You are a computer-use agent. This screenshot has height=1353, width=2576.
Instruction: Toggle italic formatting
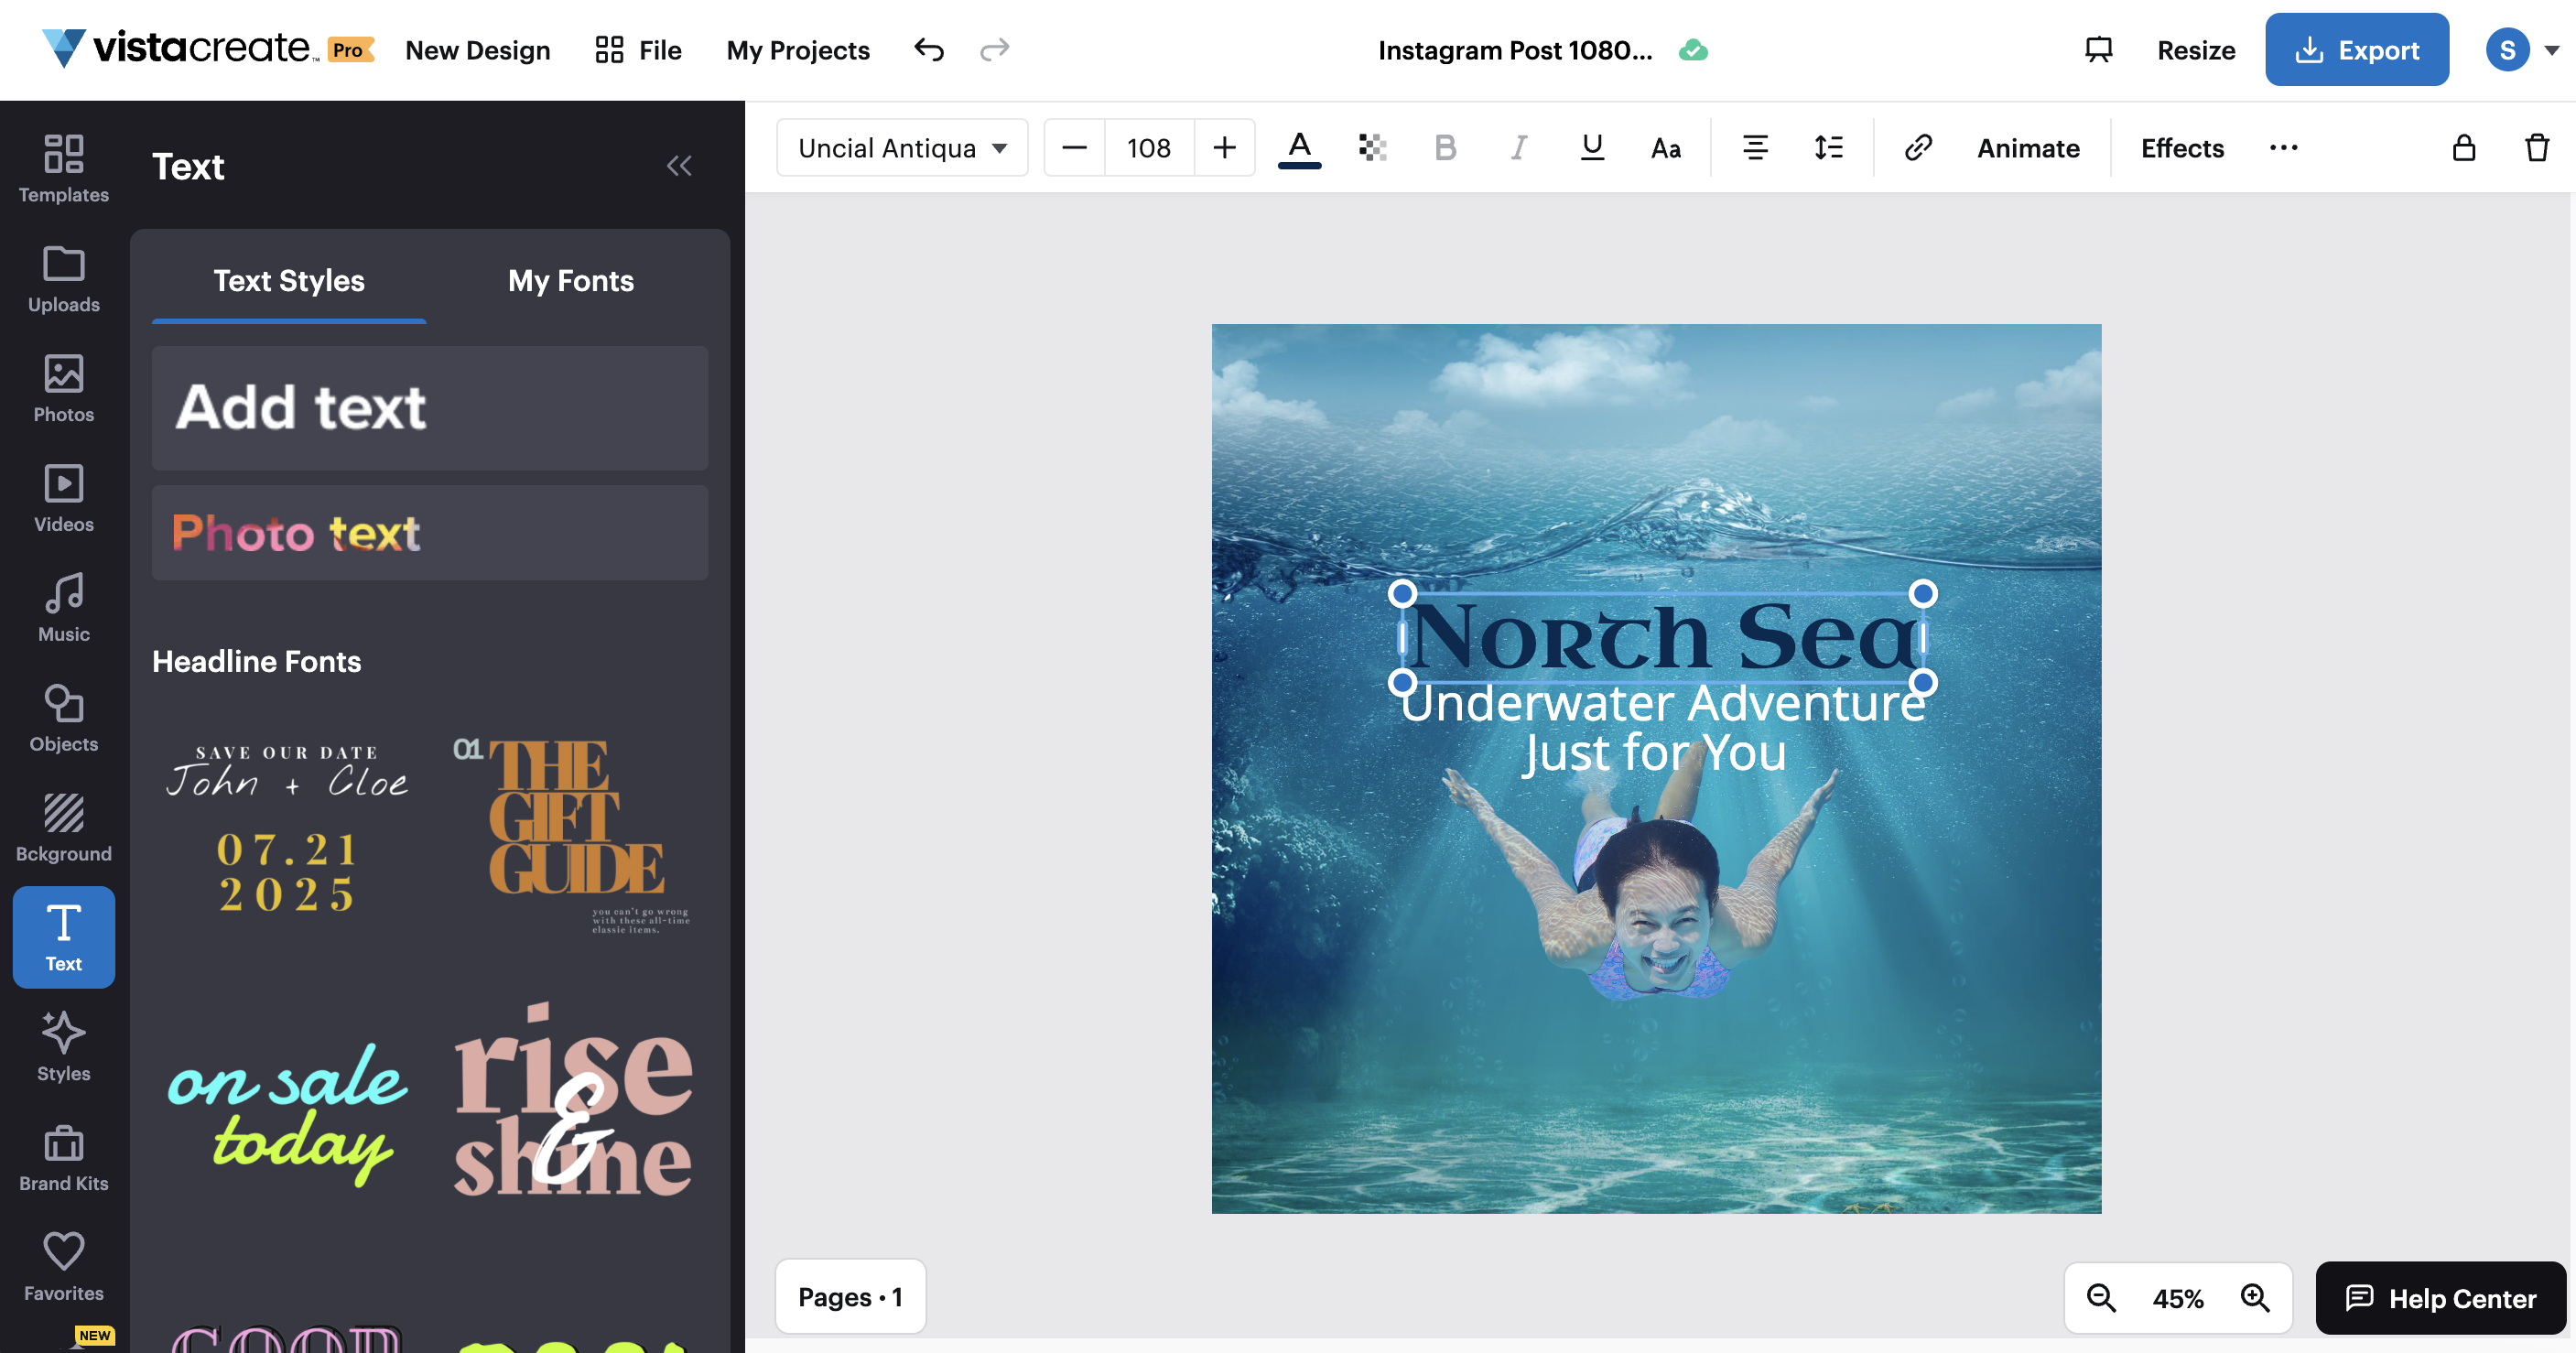1518,148
